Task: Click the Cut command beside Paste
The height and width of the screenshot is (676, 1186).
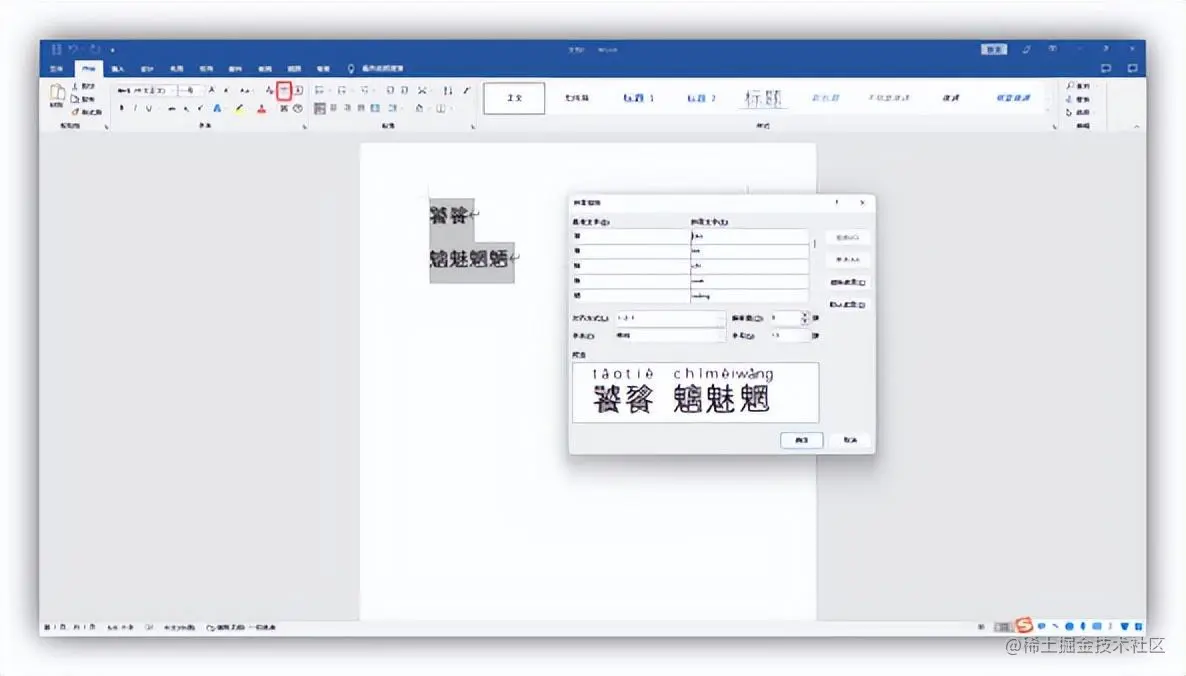Action: 84,85
